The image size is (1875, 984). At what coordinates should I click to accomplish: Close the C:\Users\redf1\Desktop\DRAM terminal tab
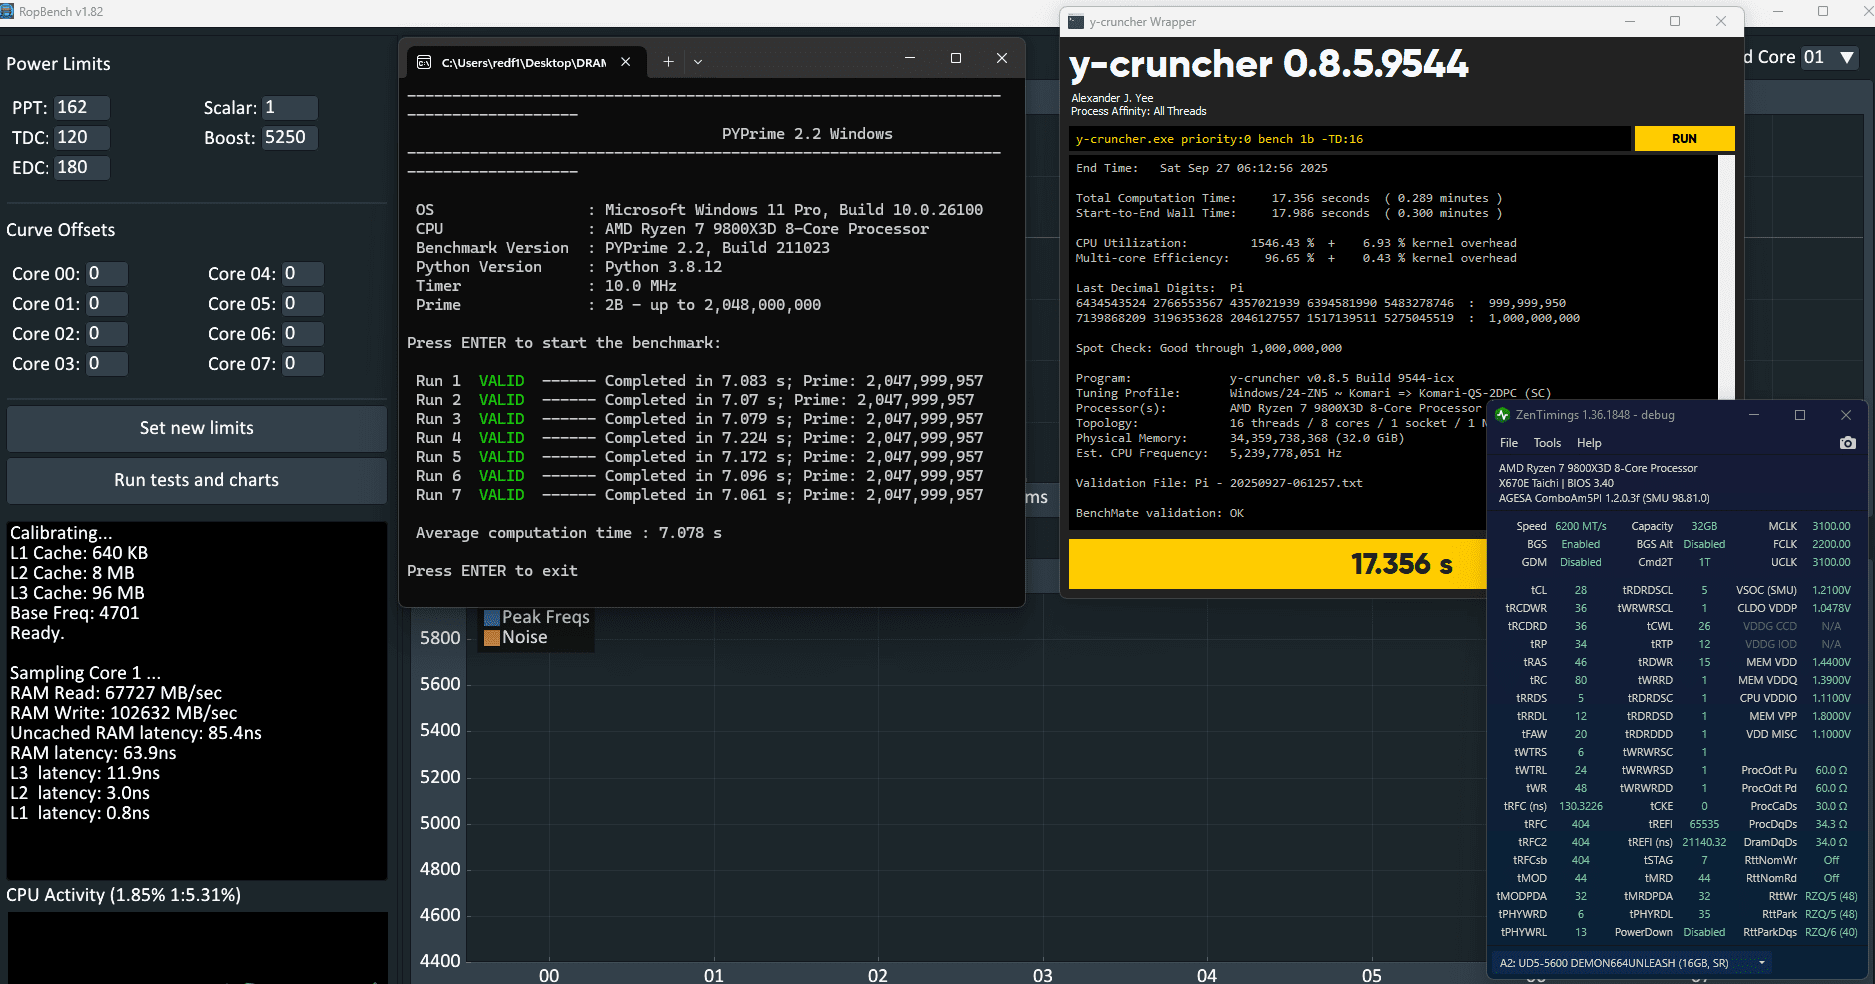(x=625, y=62)
